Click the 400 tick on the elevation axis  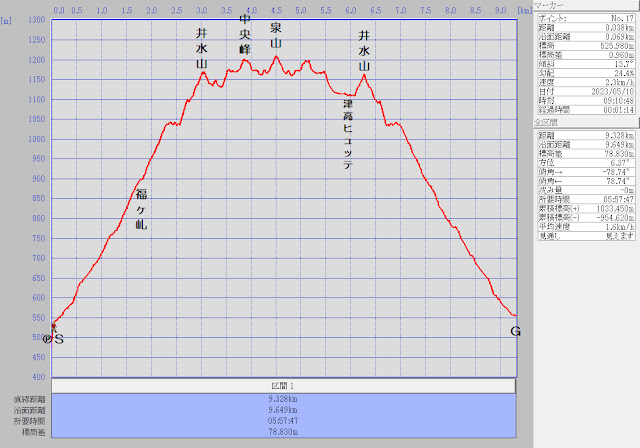(x=39, y=377)
